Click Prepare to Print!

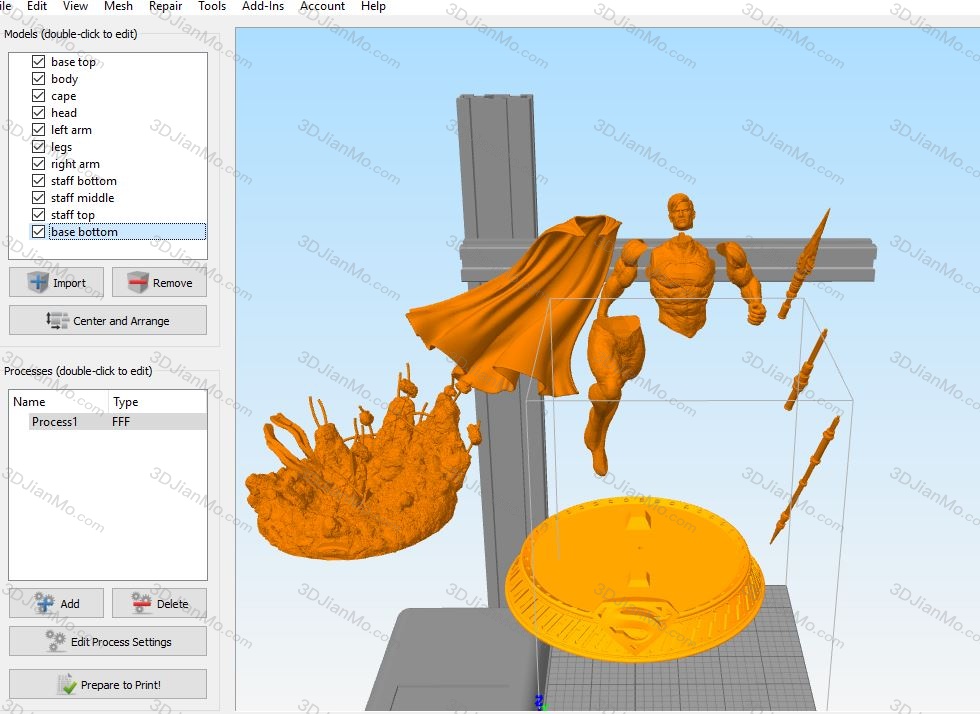(108, 685)
